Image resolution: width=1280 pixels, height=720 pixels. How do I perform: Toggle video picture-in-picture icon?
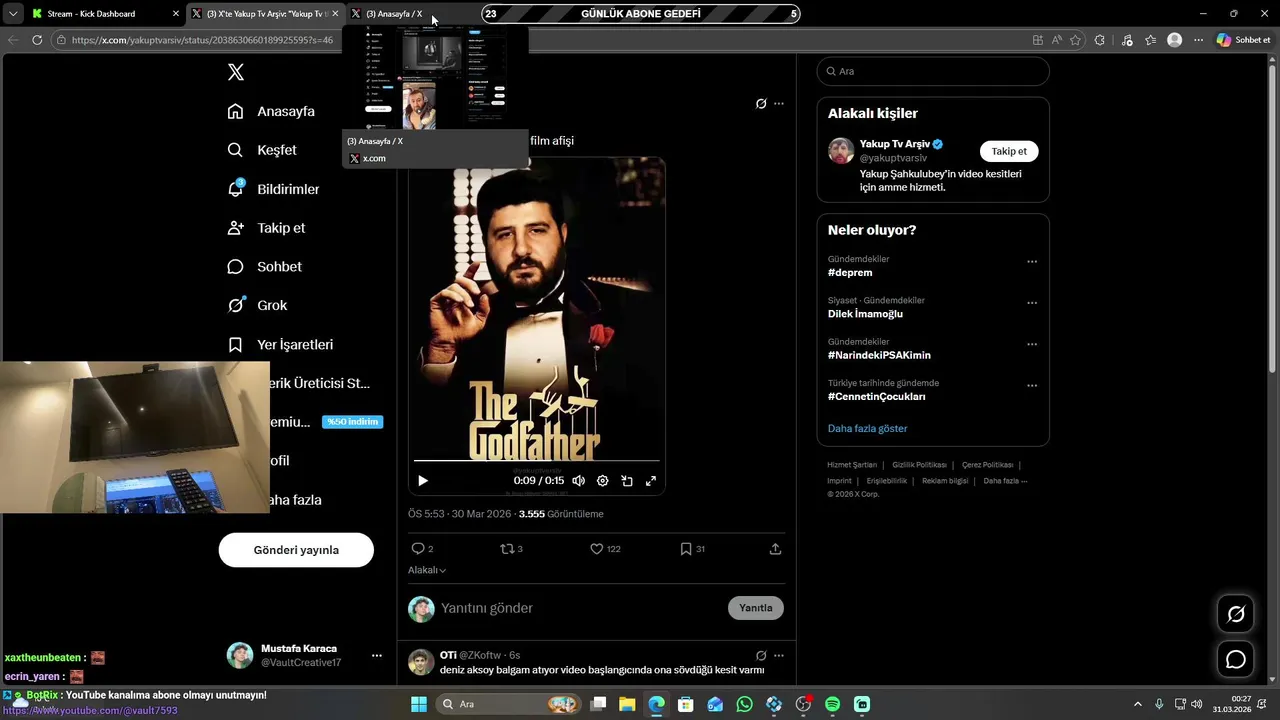point(627,481)
